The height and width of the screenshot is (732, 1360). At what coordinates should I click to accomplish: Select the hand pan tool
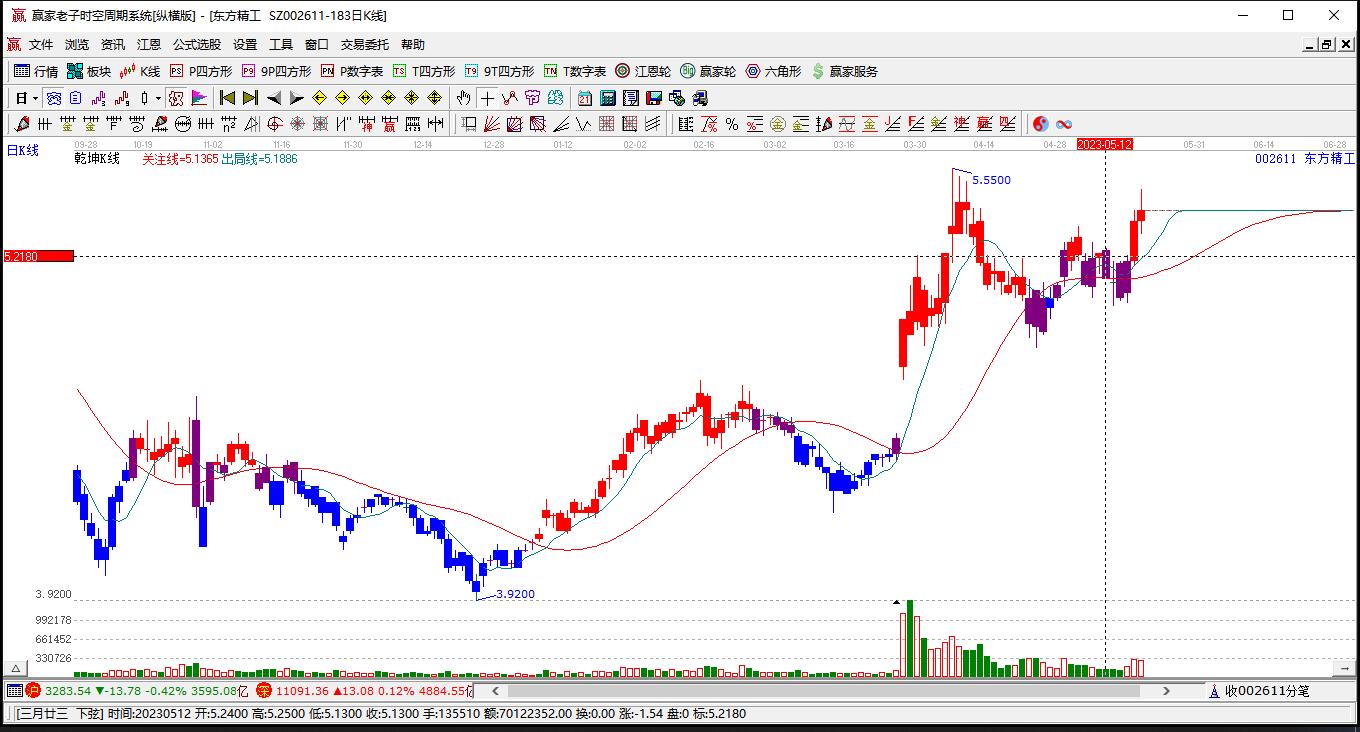(463, 98)
